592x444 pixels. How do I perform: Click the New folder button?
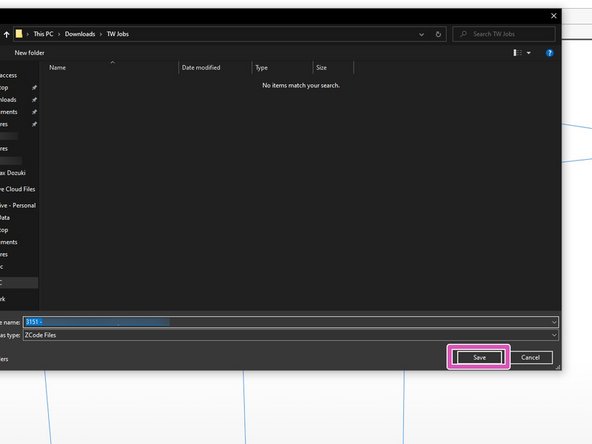(29, 53)
